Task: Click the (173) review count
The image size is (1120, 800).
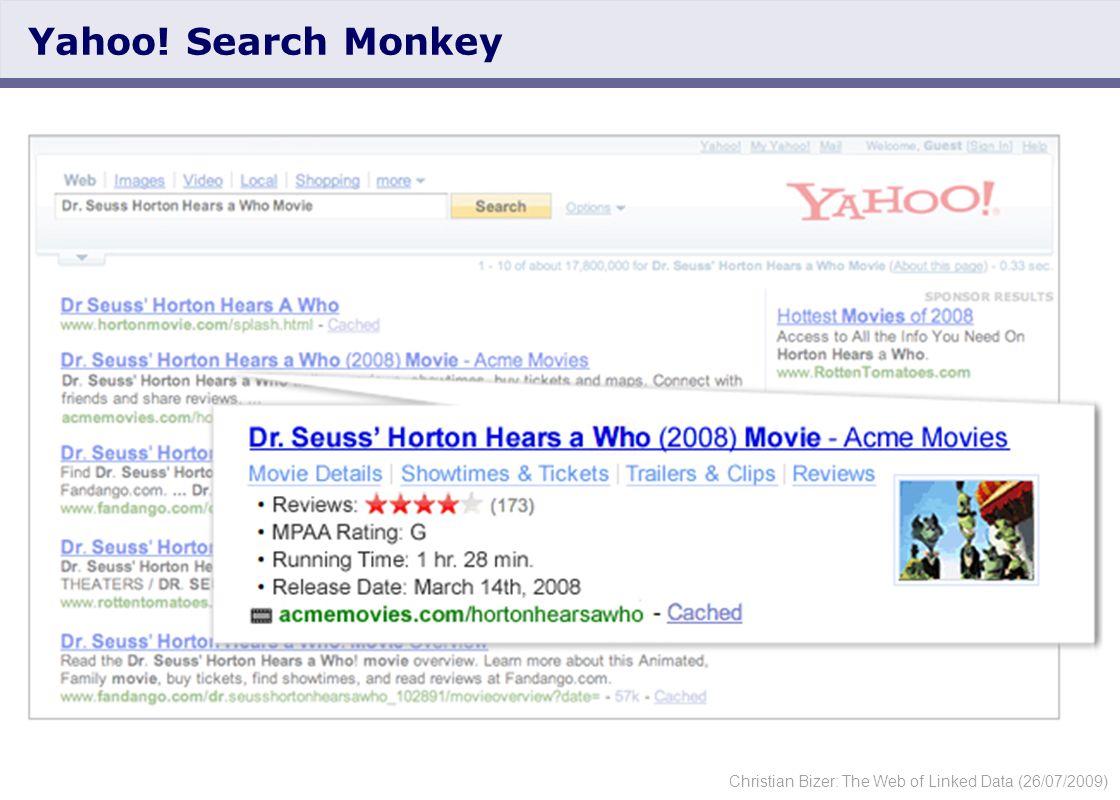Action: [x=512, y=506]
